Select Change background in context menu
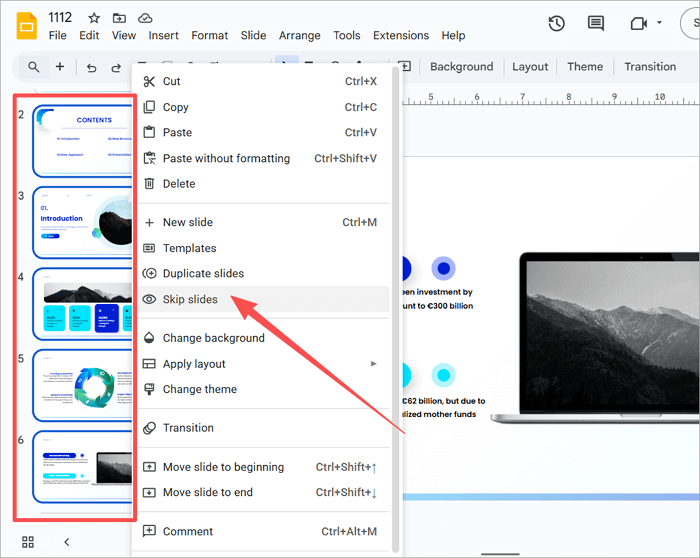This screenshot has width=700, height=558. coord(213,338)
